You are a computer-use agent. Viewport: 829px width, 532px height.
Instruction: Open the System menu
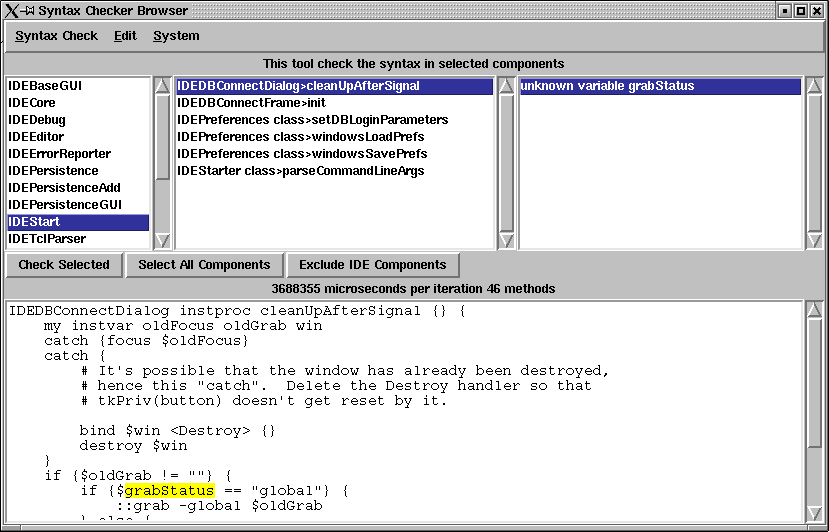(x=176, y=36)
